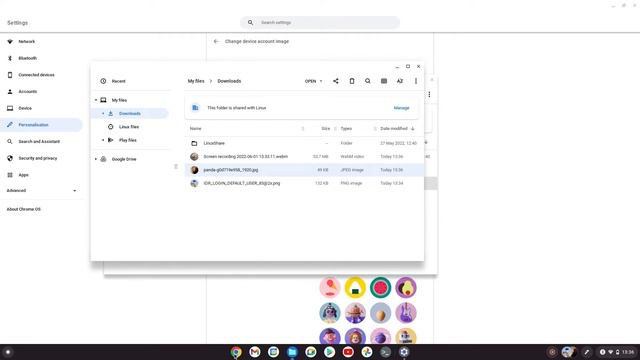Select the panda jpg file
Viewport: 640px width, 360px height.
coord(304,170)
